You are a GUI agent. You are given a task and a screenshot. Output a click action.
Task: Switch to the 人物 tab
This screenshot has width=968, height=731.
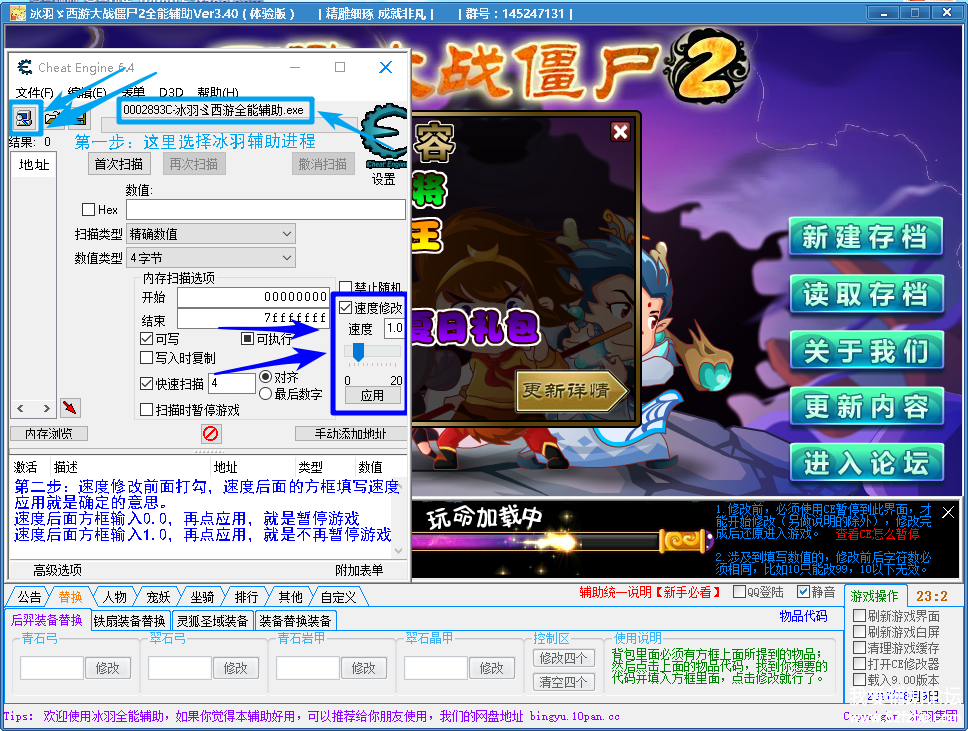pyautogui.click(x=114, y=597)
